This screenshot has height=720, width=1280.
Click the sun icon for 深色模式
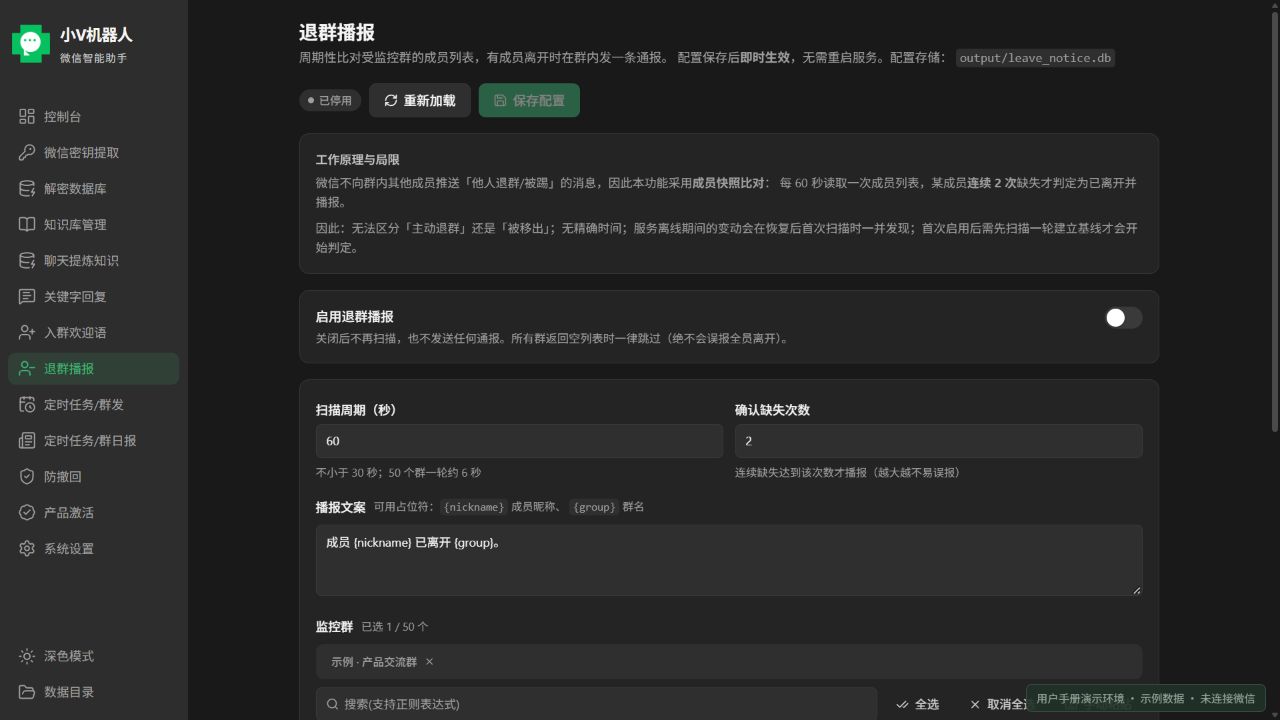[x=27, y=657]
